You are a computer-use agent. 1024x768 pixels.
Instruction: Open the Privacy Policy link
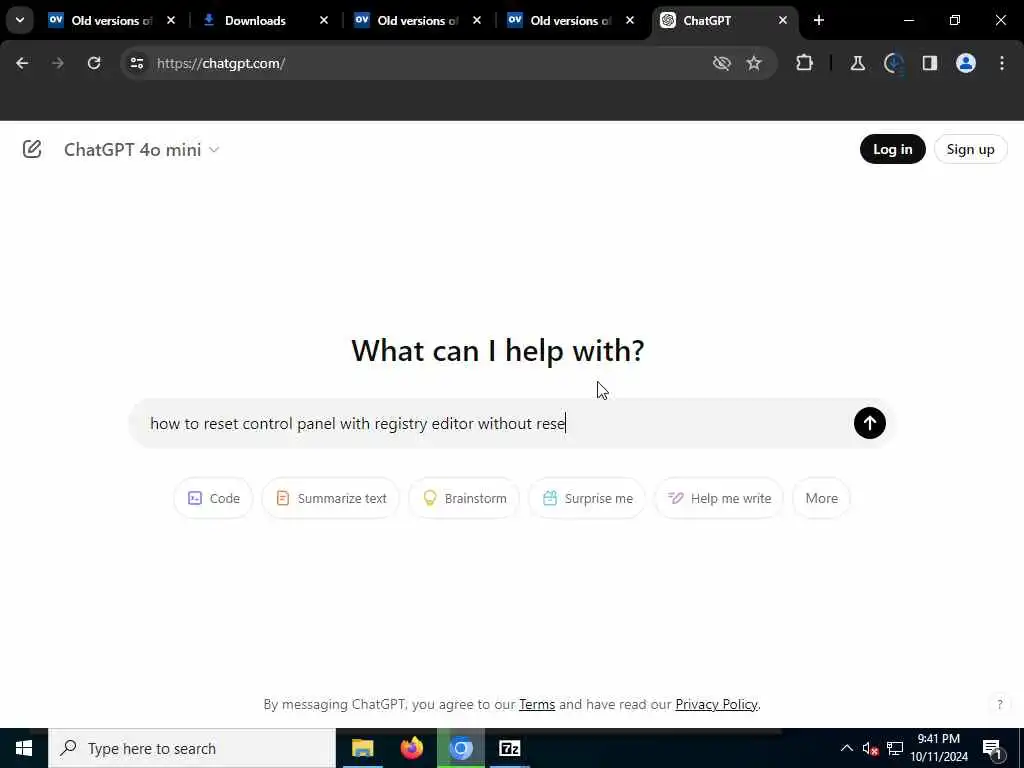pos(716,704)
